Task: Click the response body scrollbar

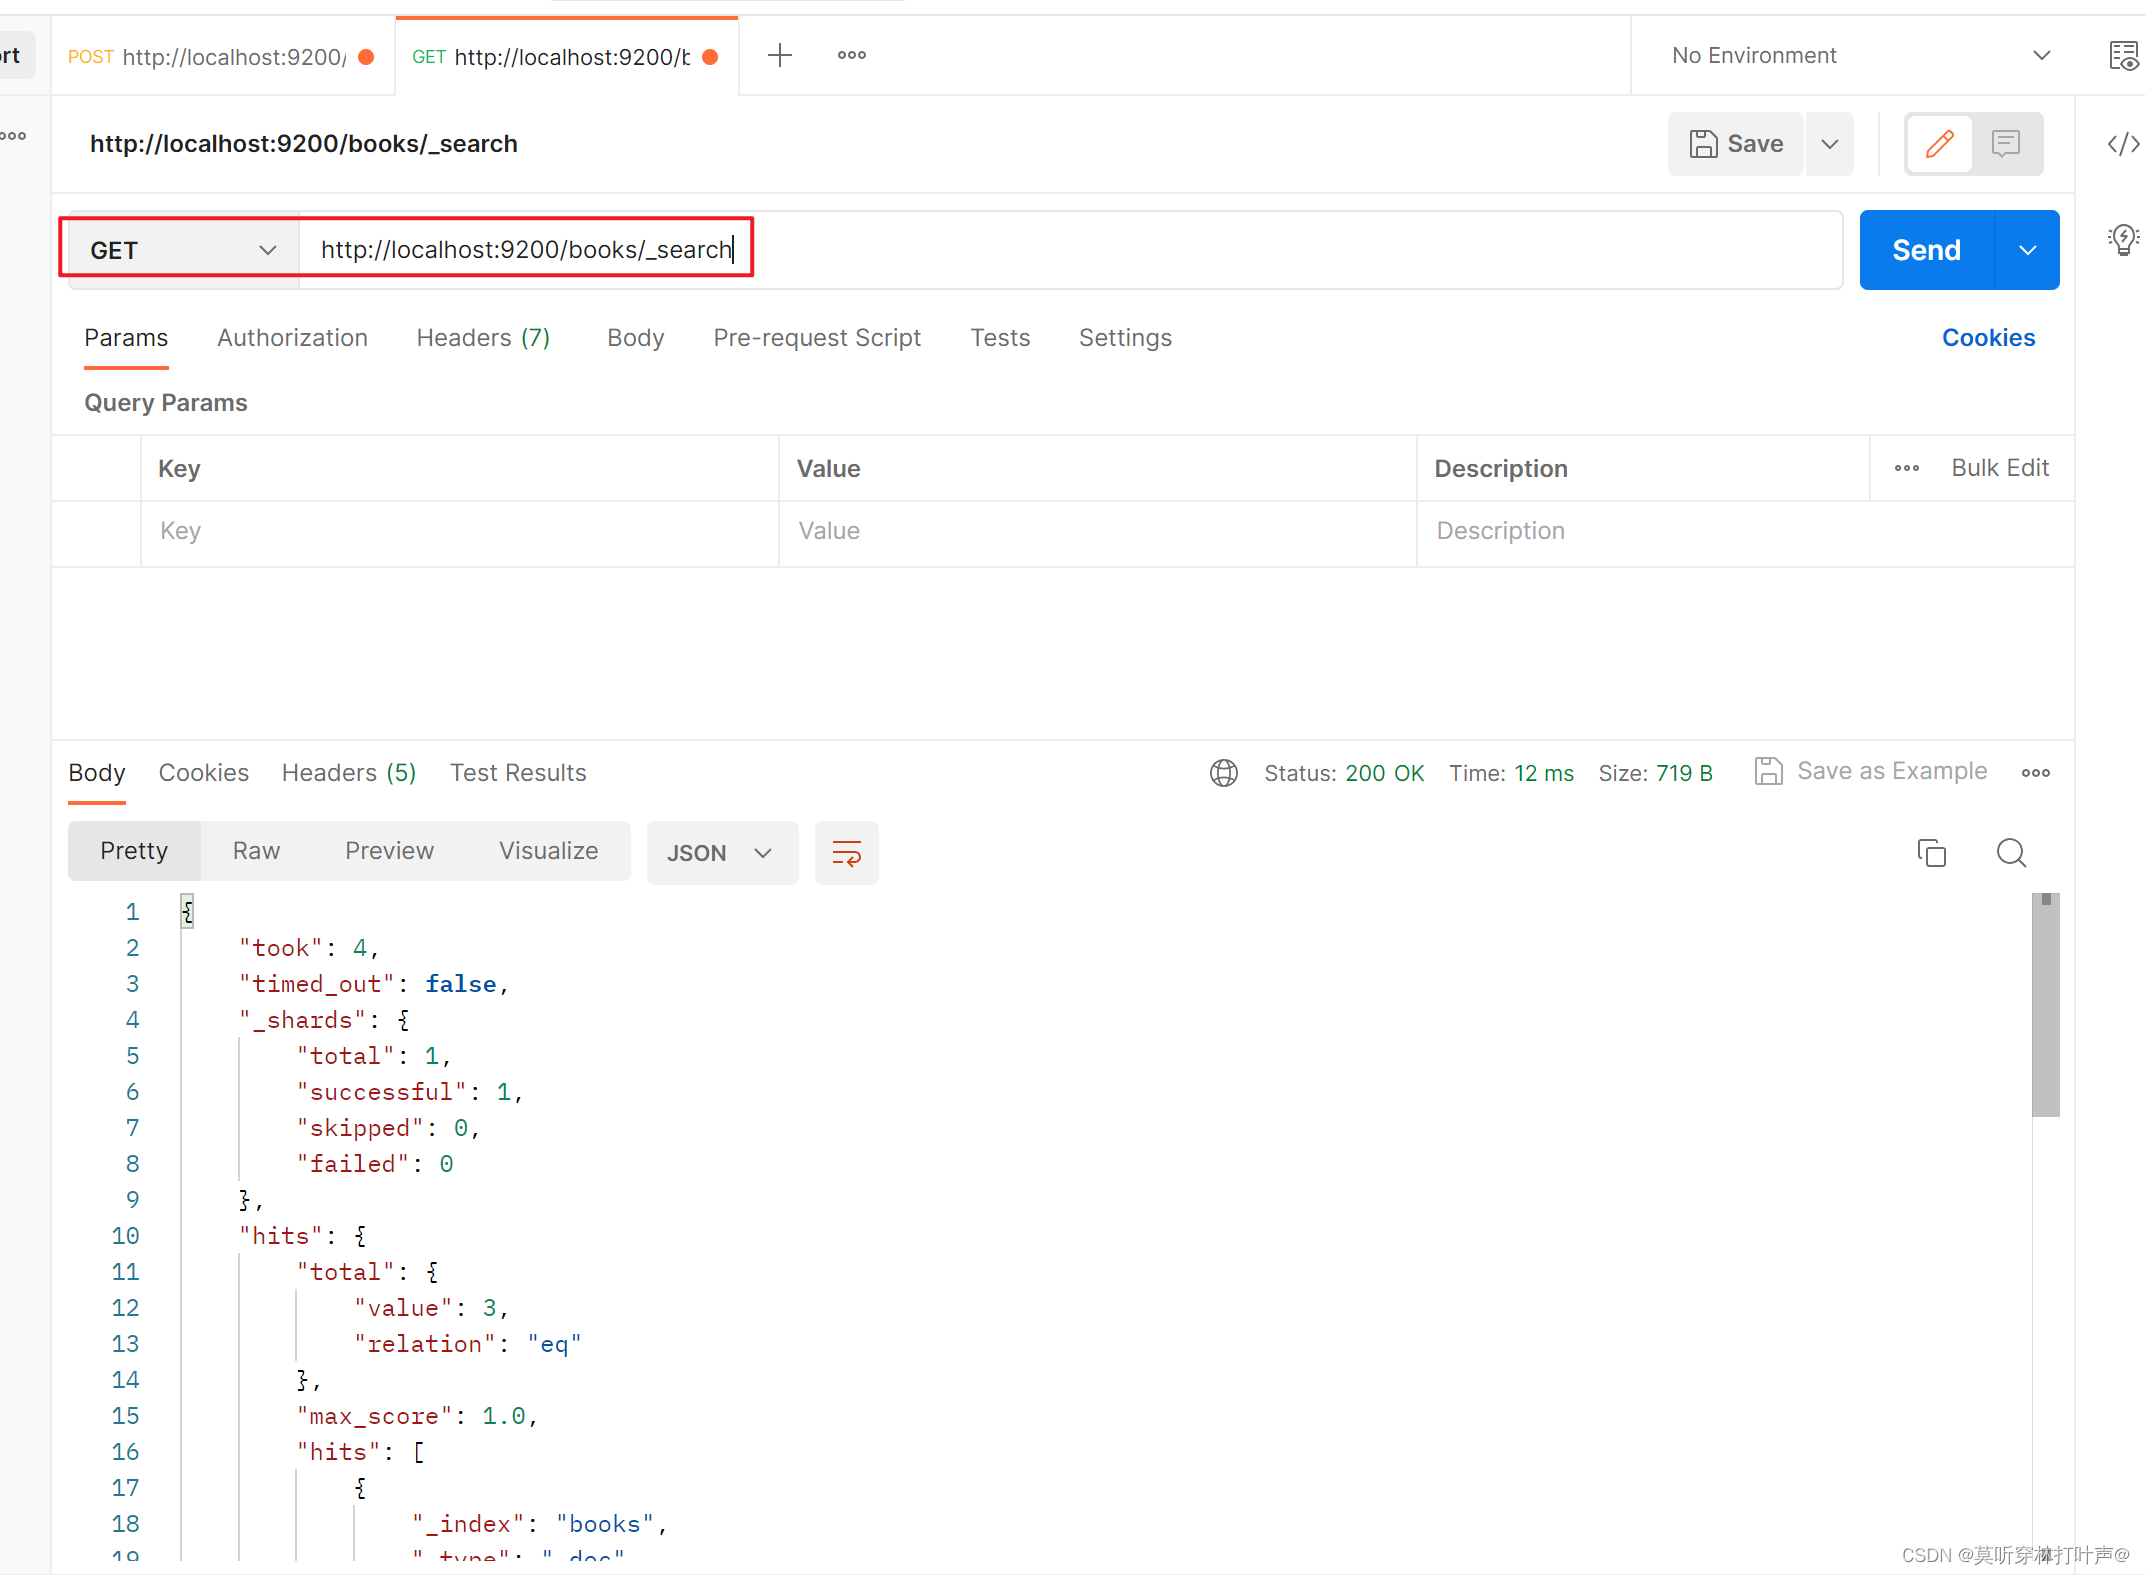Action: [x=2045, y=1005]
